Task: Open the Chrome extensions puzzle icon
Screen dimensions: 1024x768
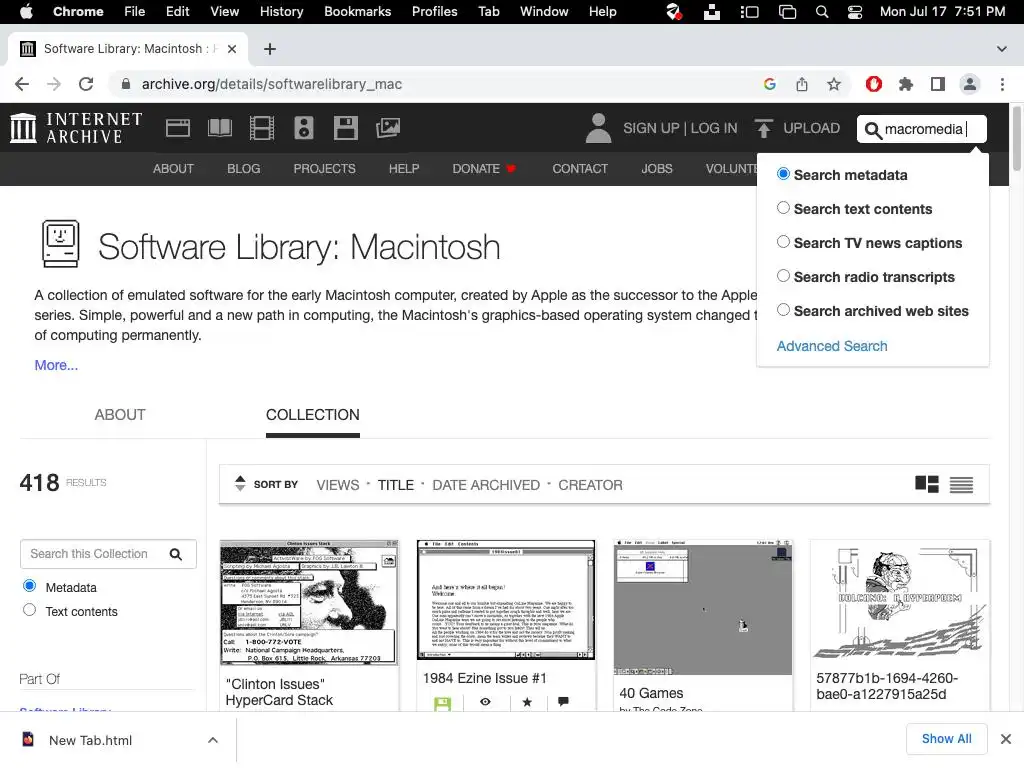Action: pos(905,84)
